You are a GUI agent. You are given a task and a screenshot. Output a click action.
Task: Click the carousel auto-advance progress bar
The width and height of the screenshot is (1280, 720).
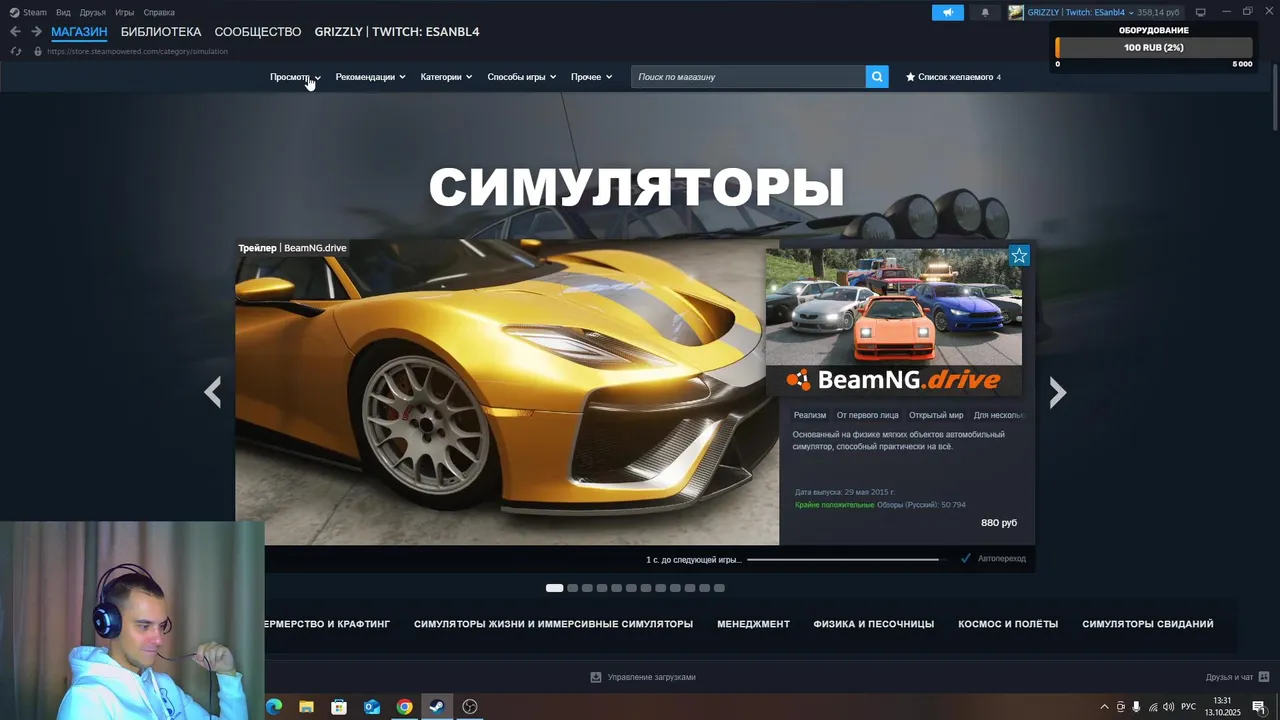click(x=846, y=559)
